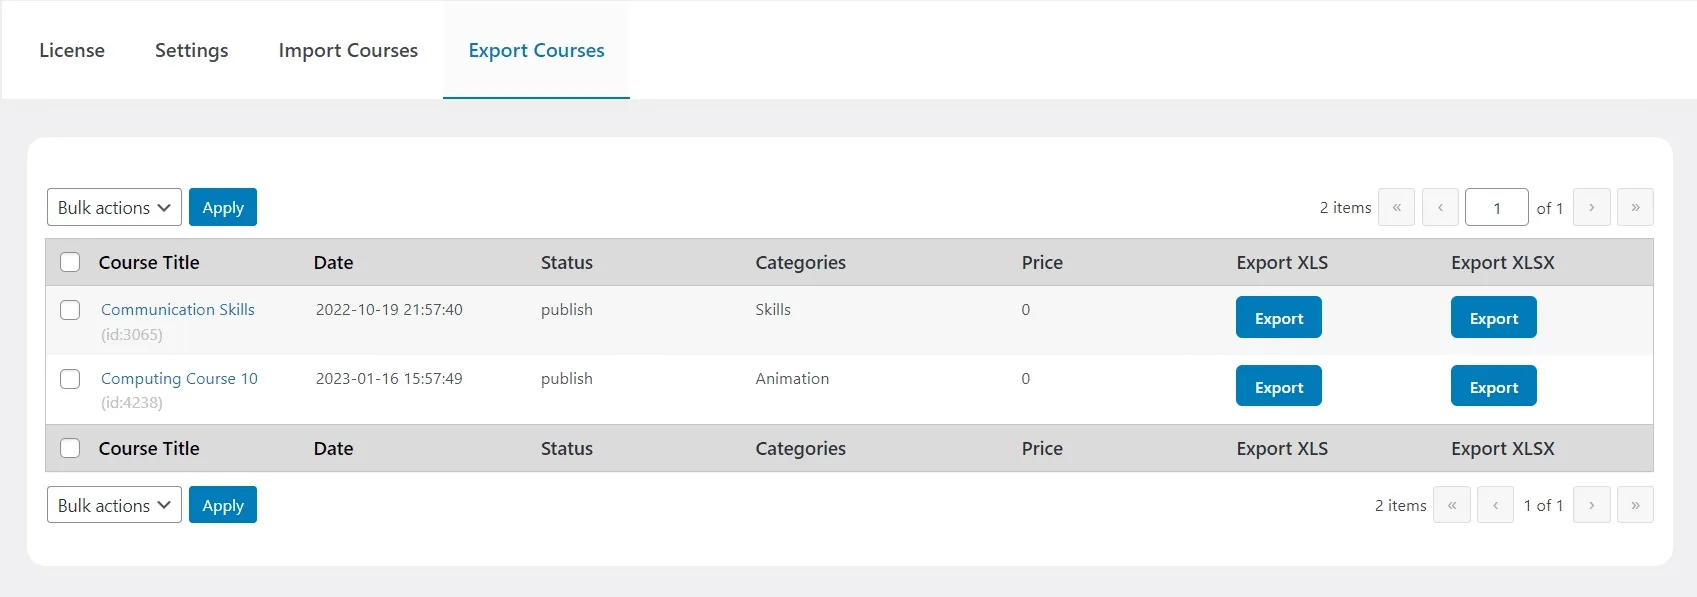The width and height of the screenshot is (1697, 597).
Task: Export Communication Skills as XLS
Action: pyautogui.click(x=1278, y=317)
